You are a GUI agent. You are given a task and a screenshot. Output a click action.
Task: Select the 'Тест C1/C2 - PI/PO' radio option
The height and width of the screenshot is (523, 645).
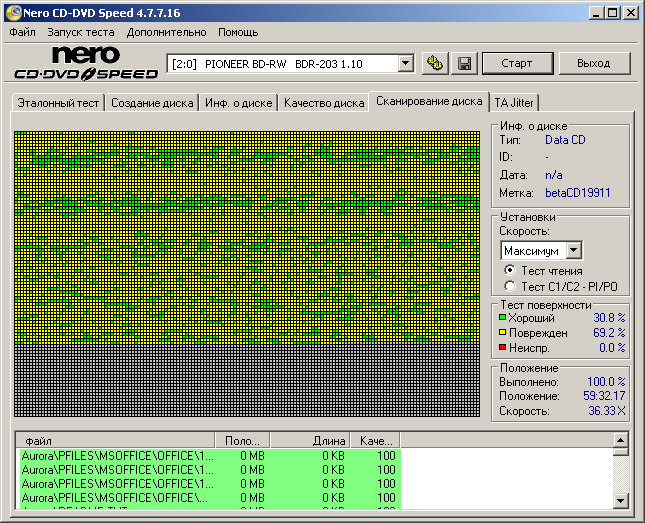point(511,286)
